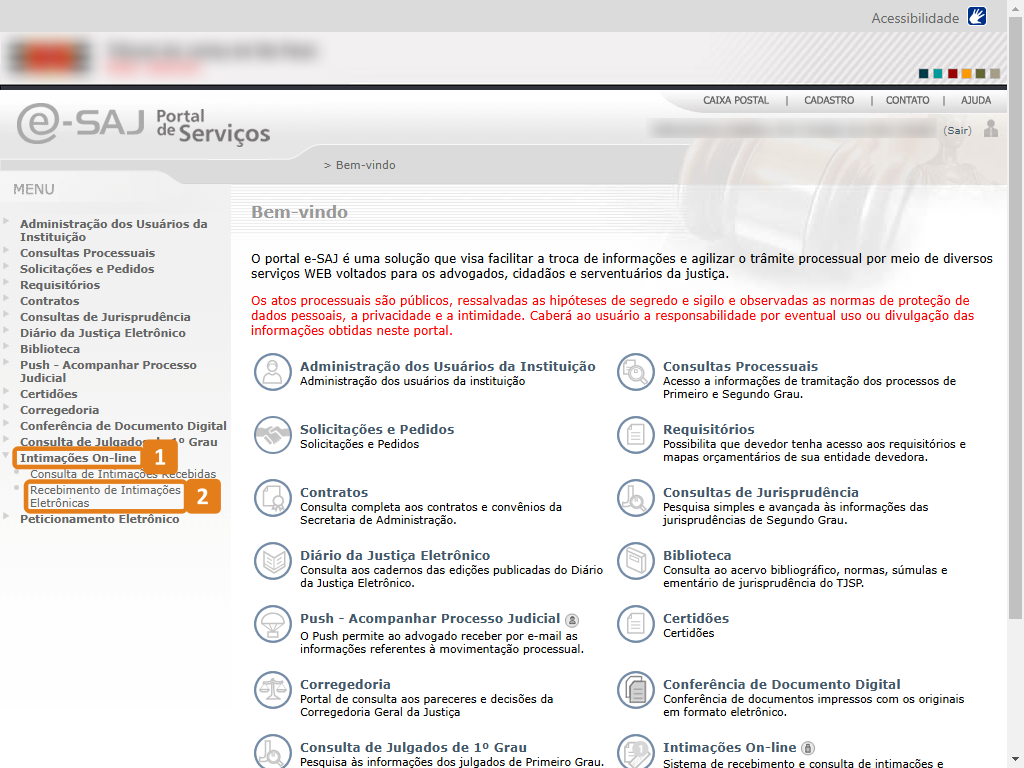1024x768 pixels.
Task: Click the Diário da Justiça Eletrônico book icon
Action: tap(272, 561)
